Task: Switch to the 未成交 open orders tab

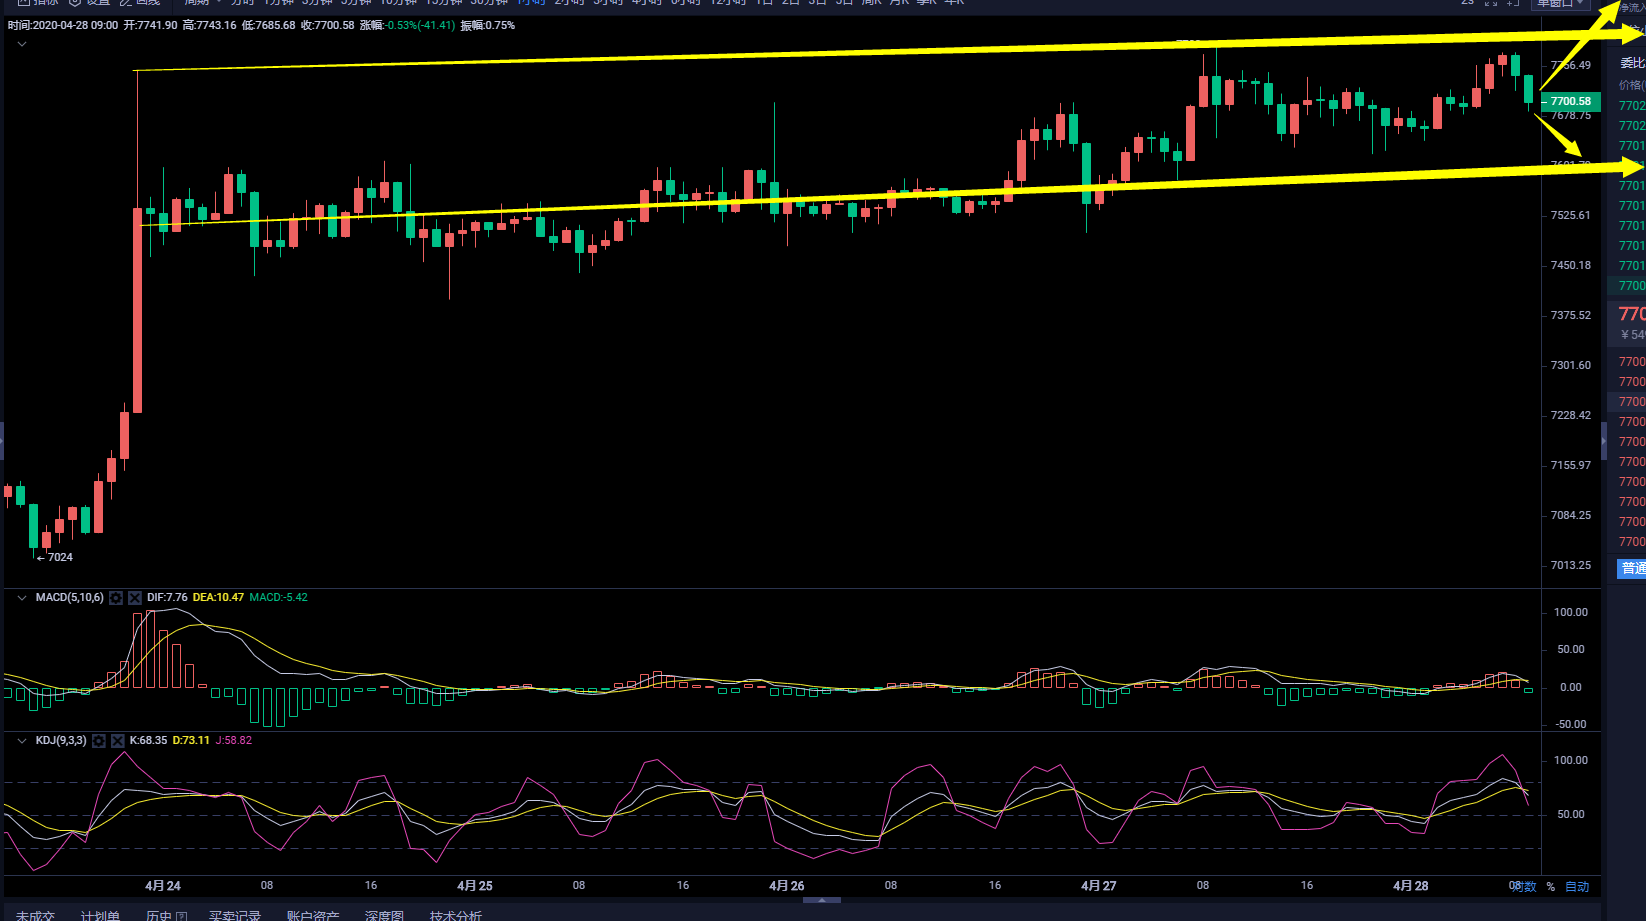Action: [x=35, y=915]
